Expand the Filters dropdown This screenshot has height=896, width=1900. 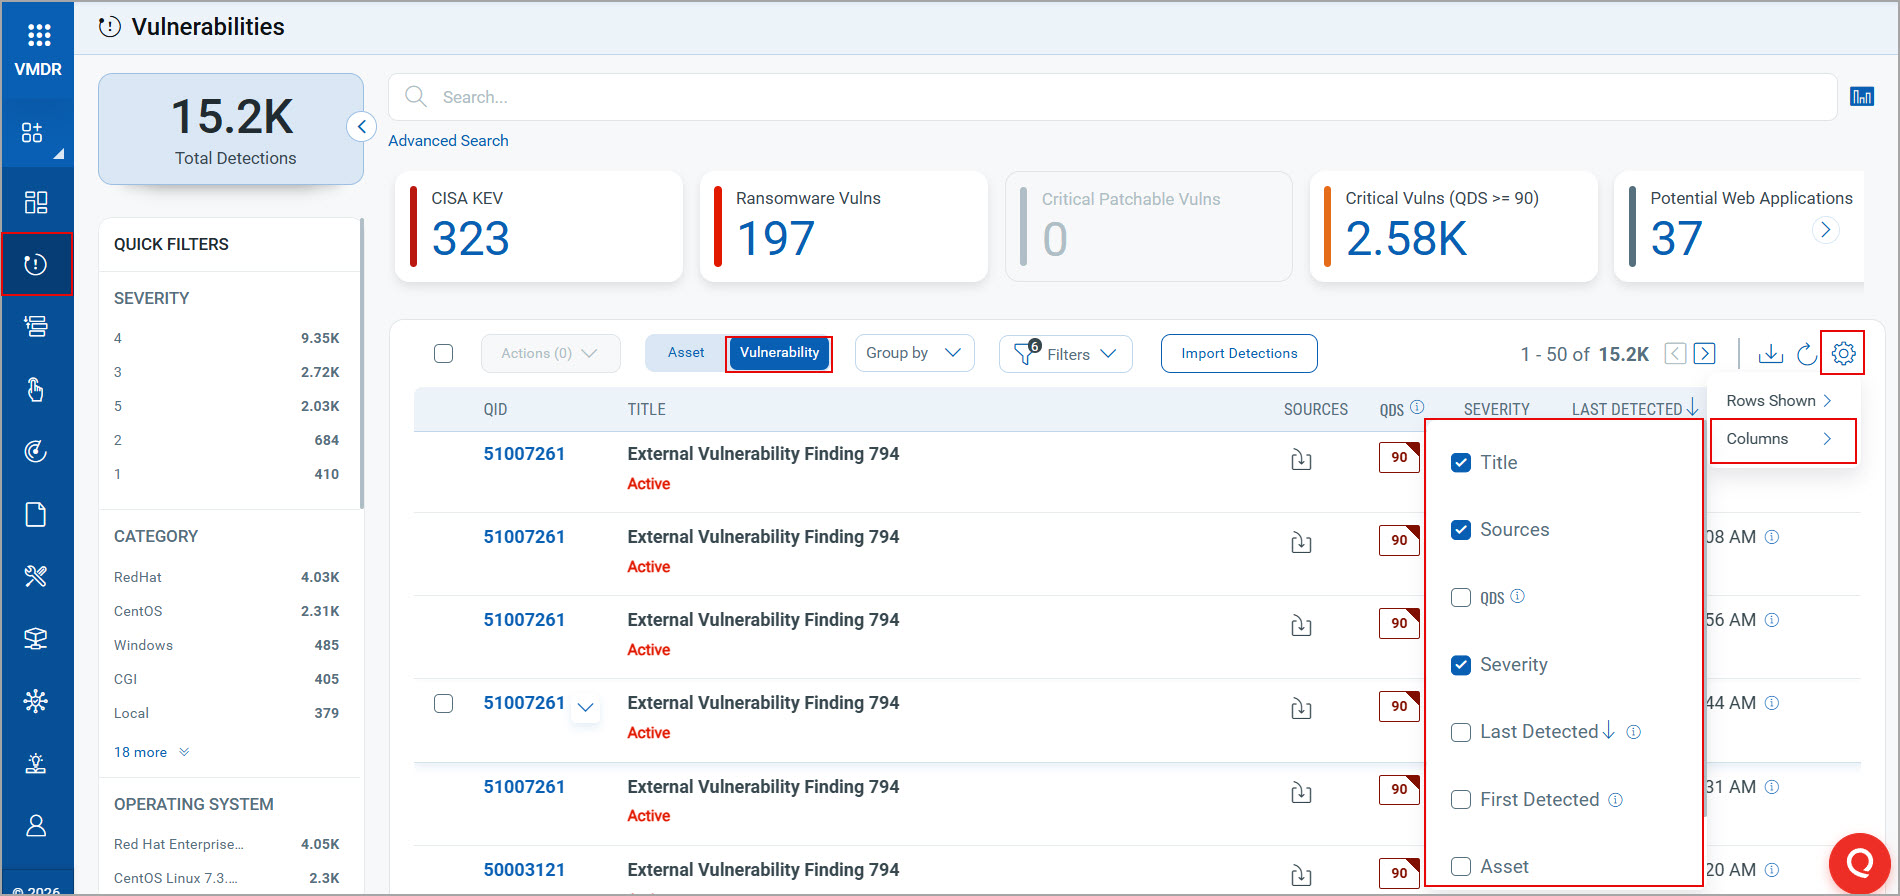1065,354
